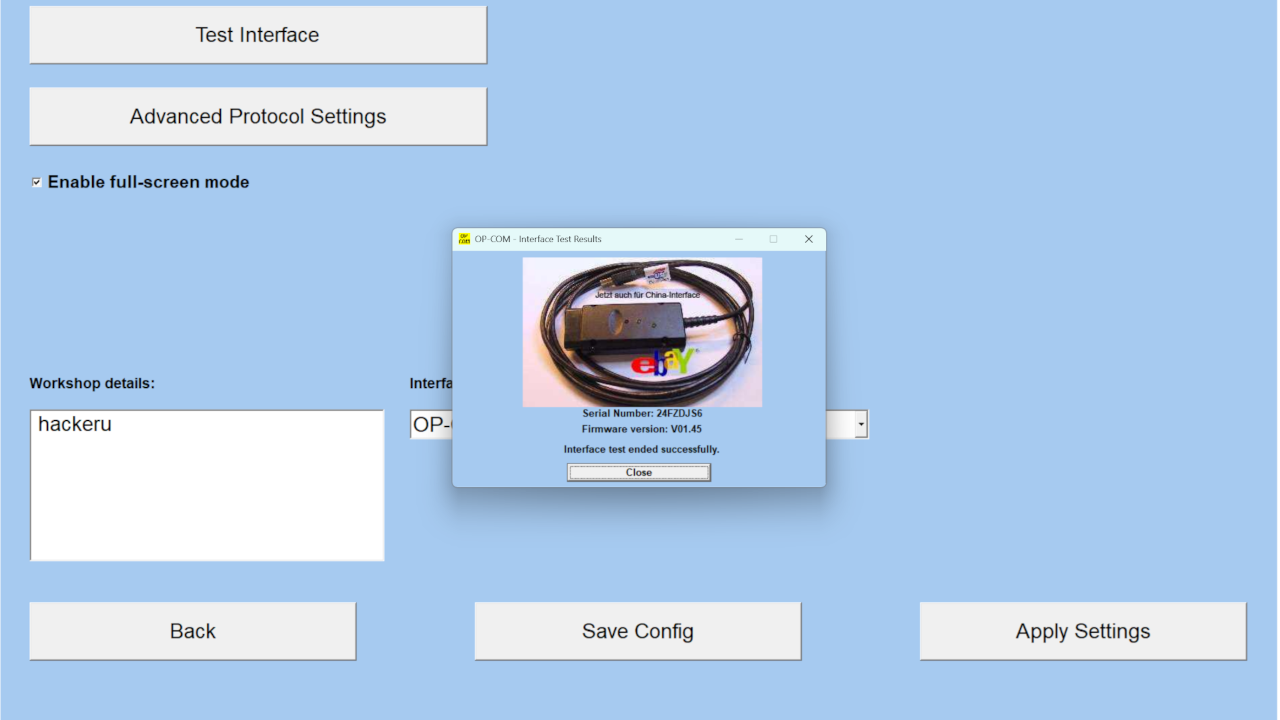This screenshot has width=1280, height=720.
Task: Open the Advanced Protocol Settings
Action: 257,116
